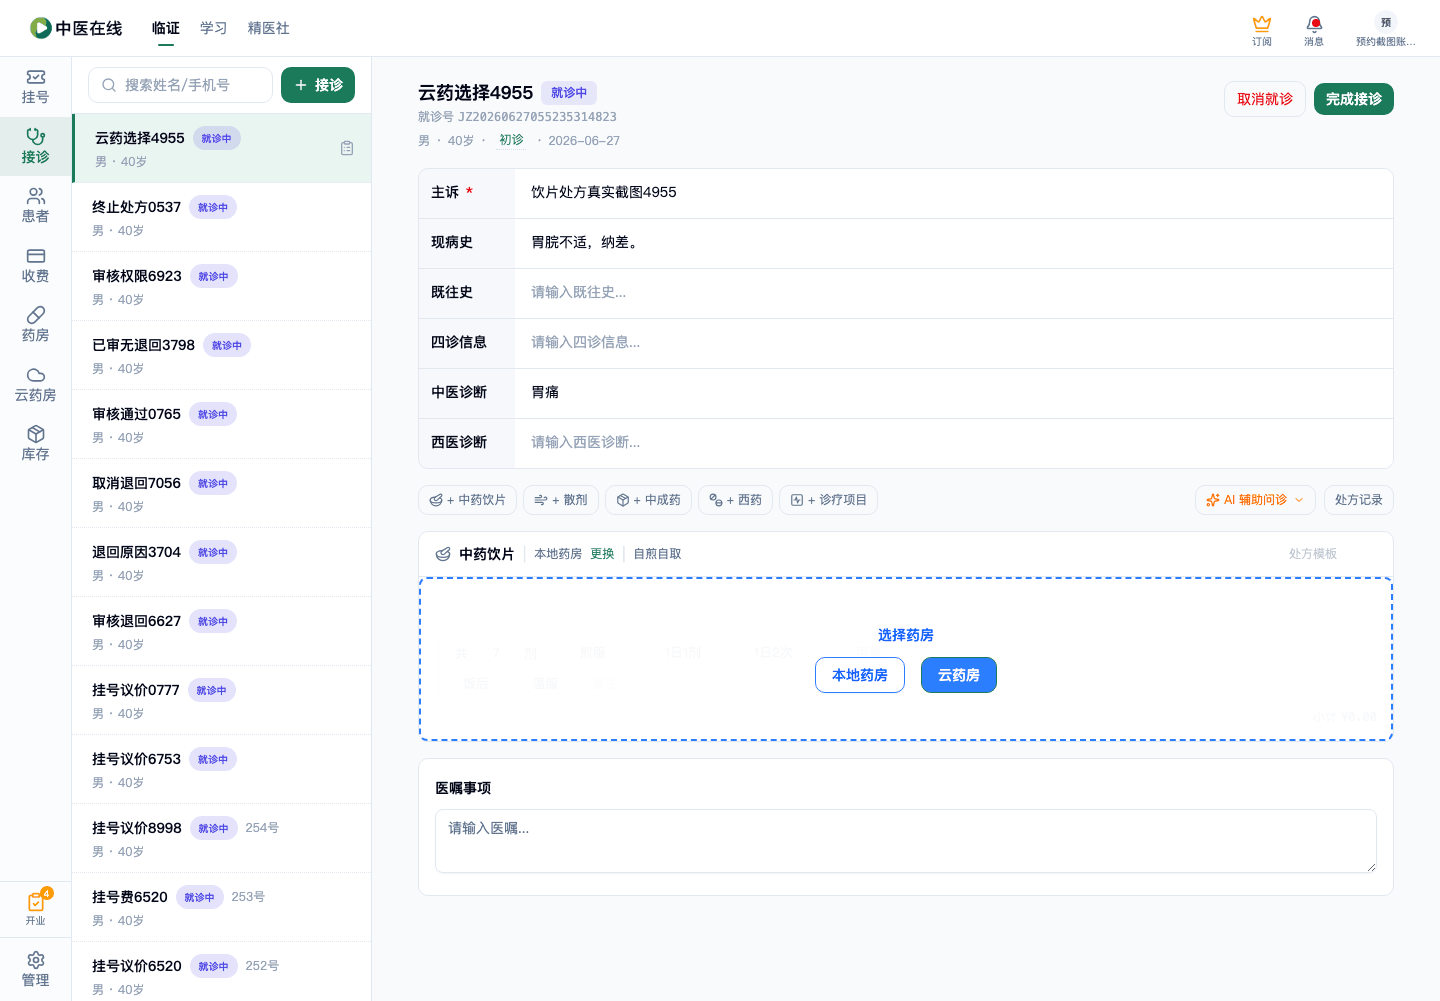Open 消息 notification bell

click(x=1314, y=30)
